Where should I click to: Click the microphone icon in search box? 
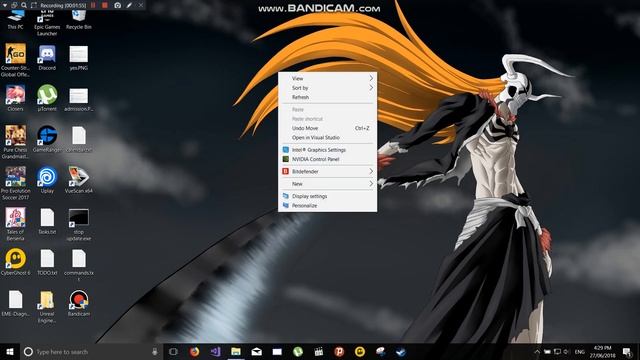point(155,351)
